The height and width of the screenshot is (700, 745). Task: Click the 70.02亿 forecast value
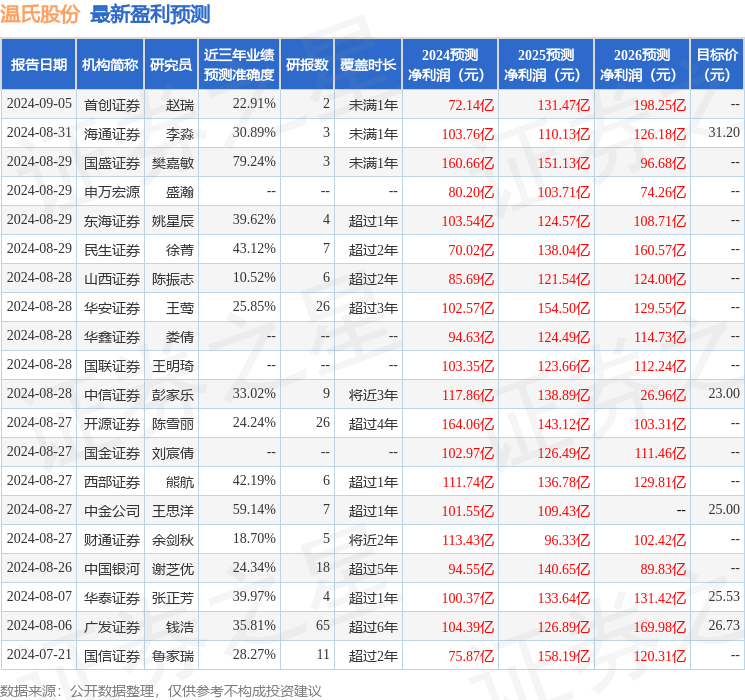click(x=471, y=250)
